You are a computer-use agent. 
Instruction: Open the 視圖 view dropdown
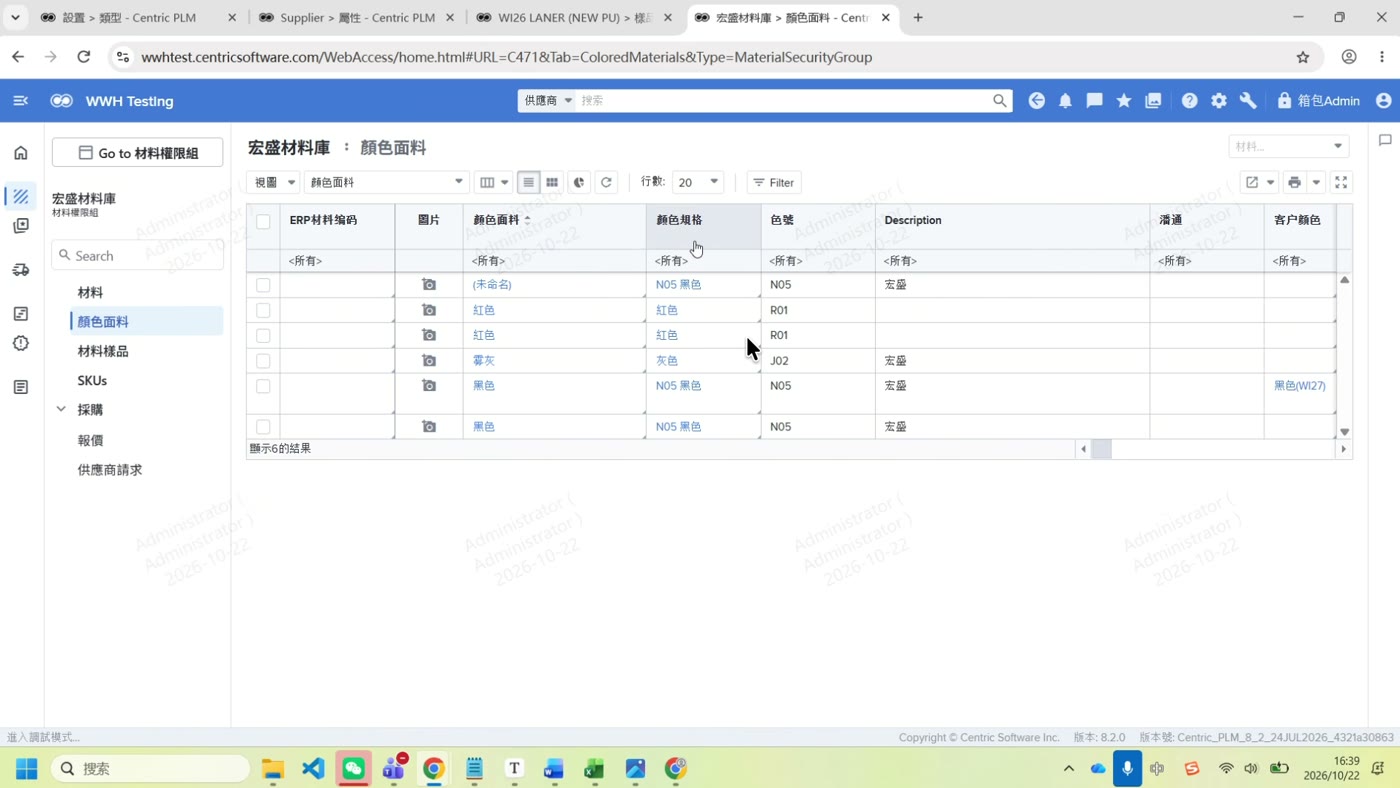pos(274,182)
